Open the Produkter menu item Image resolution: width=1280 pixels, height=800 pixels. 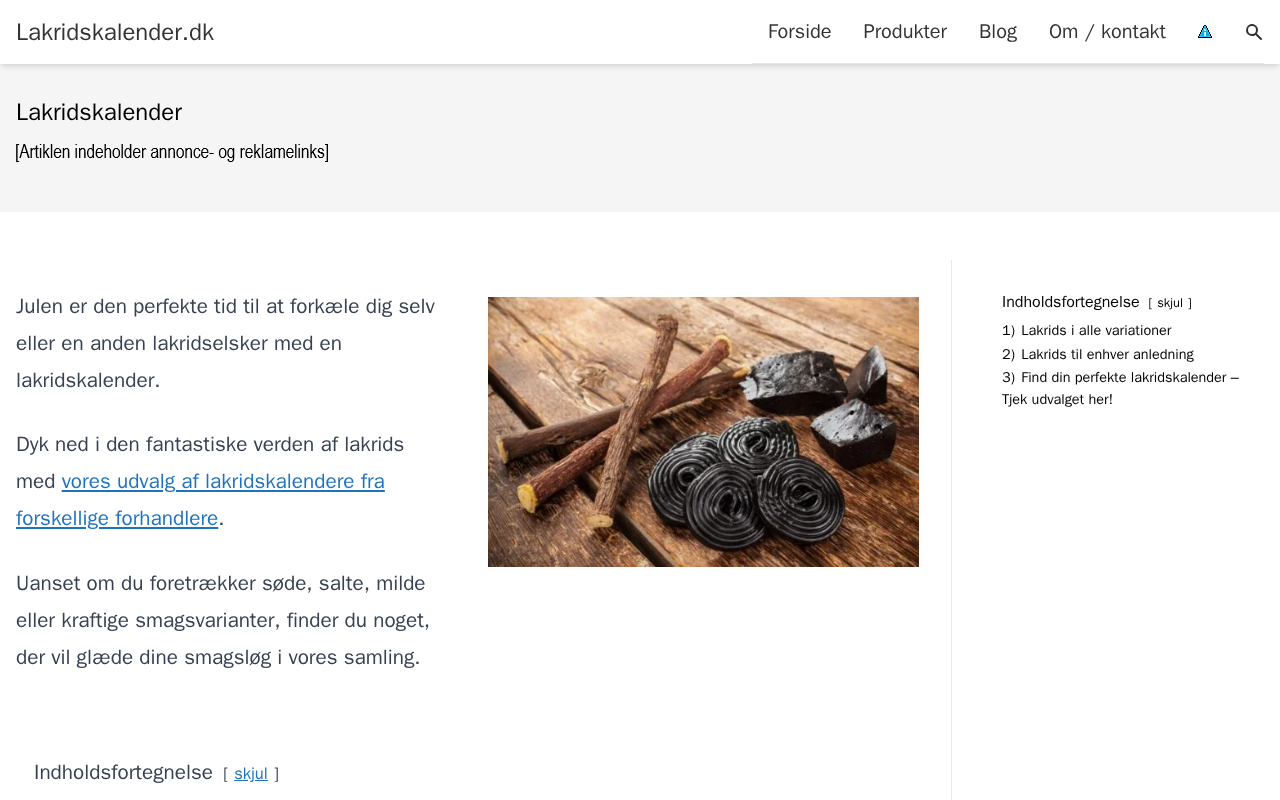coord(905,32)
